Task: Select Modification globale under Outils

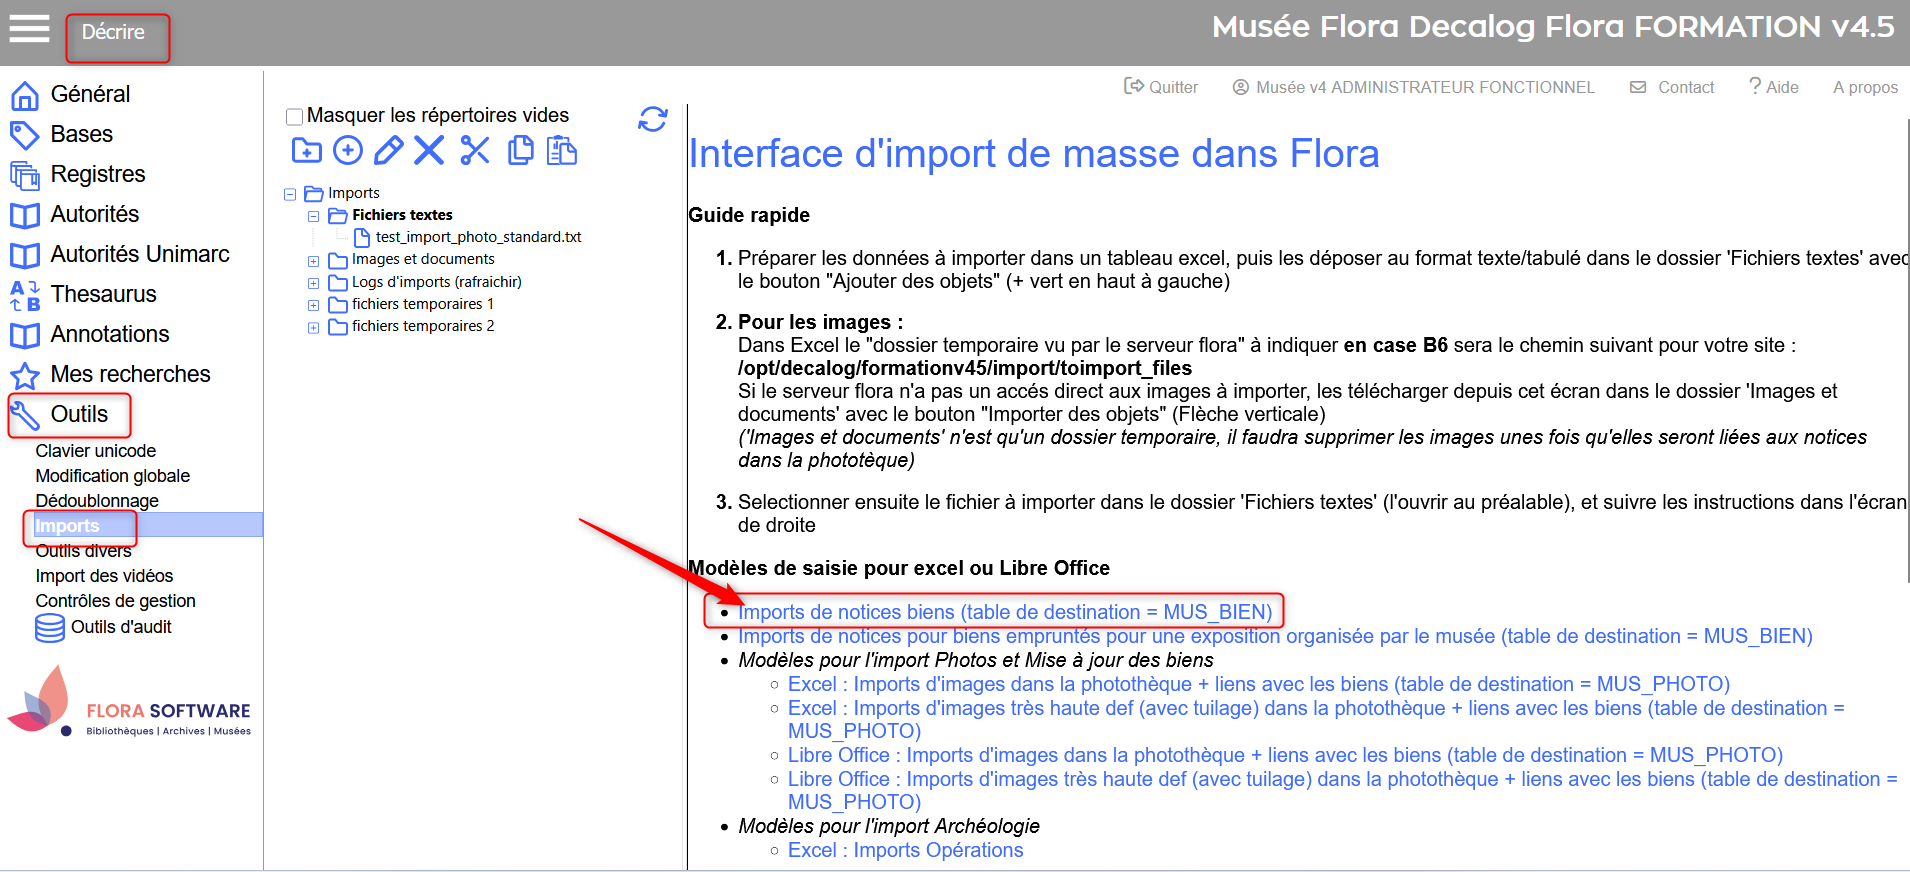Action: tap(112, 476)
